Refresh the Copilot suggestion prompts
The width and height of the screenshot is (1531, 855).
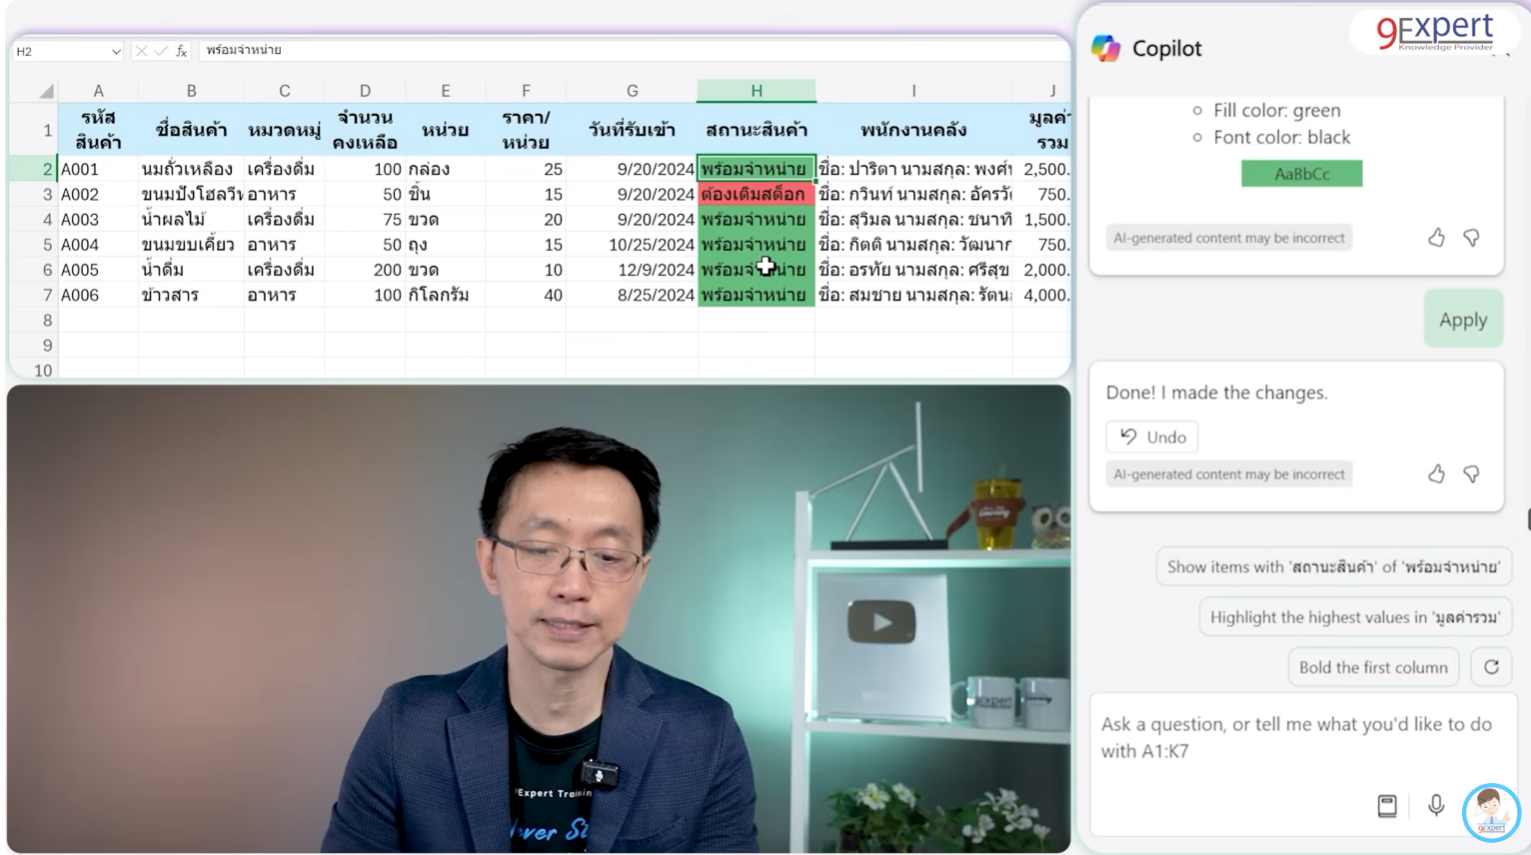click(x=1491, y=666)
